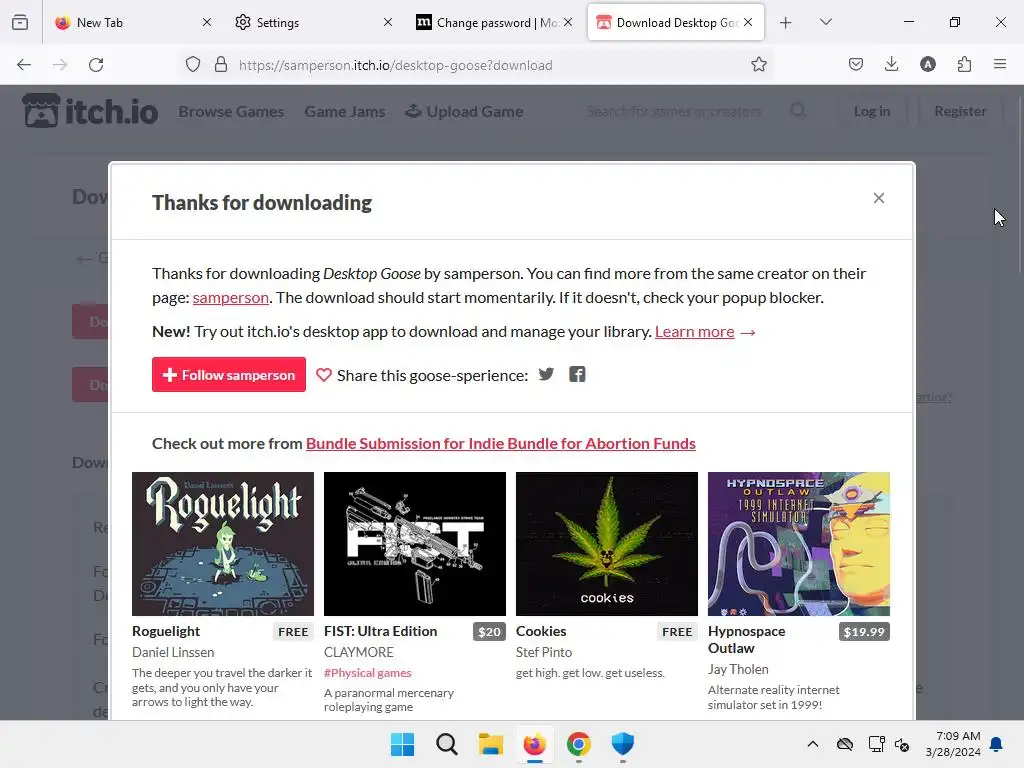This screenshot has height=768, width=1024.
Task: Open the Firefox downloads panel
Action: tap(891, 64)
